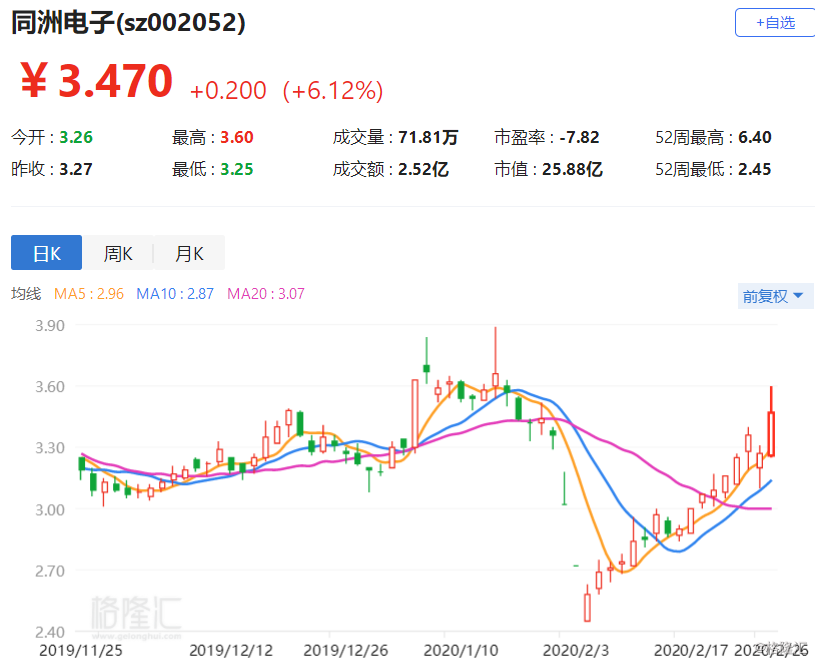This screenshot has width=815, height=662.
Task: Click the 52周最高 value 6.40
Action: pos(755,137)
